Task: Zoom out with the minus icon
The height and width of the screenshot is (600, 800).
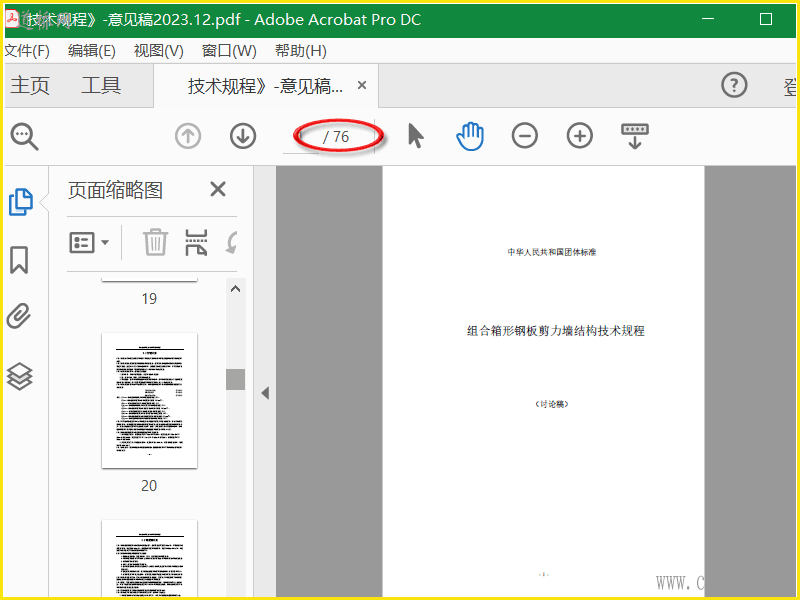Action: click(x=524, y=136)
